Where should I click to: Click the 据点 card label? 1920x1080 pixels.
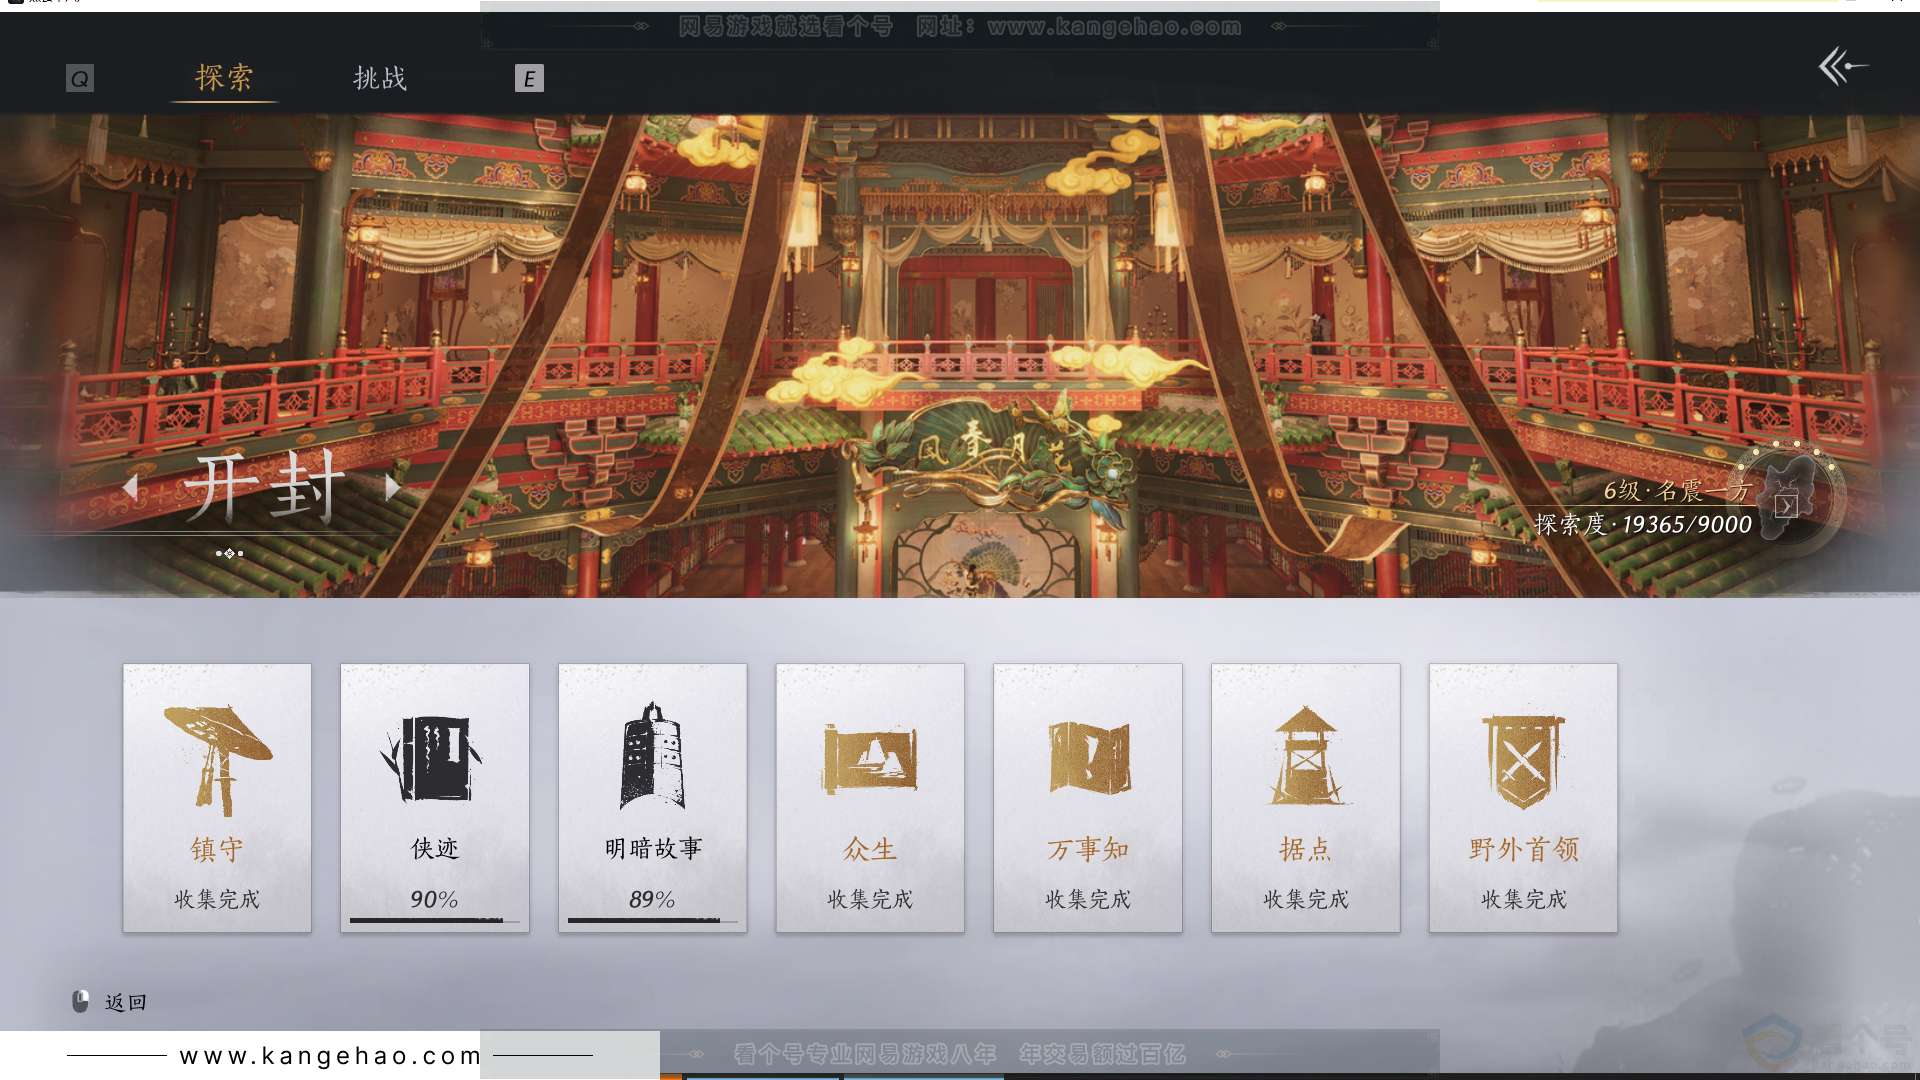1306,849
